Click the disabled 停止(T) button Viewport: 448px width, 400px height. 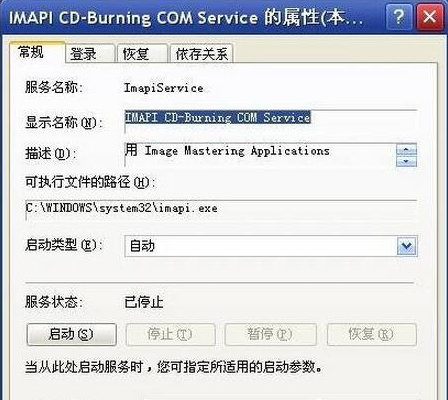170,334
